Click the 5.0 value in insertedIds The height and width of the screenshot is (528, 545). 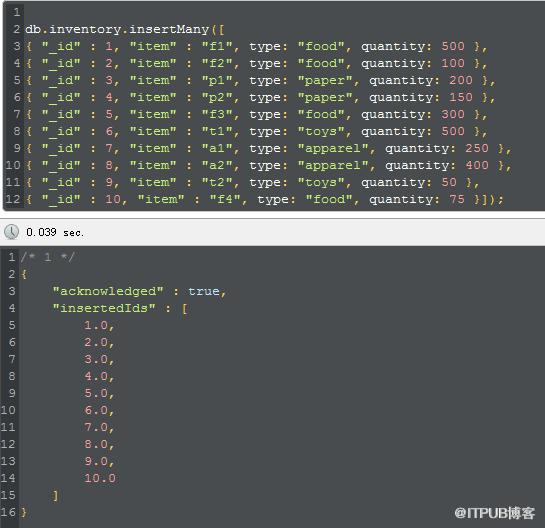pos(96,394)
